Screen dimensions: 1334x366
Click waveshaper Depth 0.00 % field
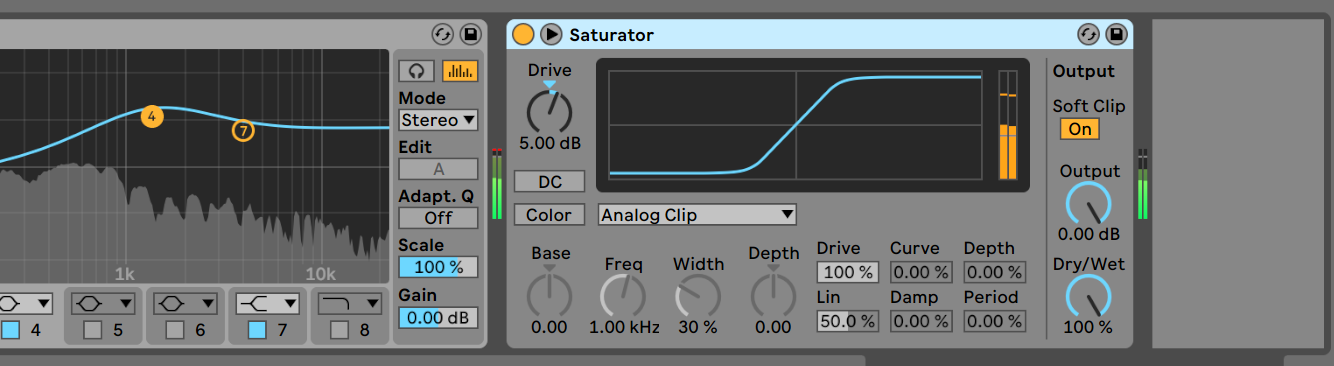[x=994, y=272]
